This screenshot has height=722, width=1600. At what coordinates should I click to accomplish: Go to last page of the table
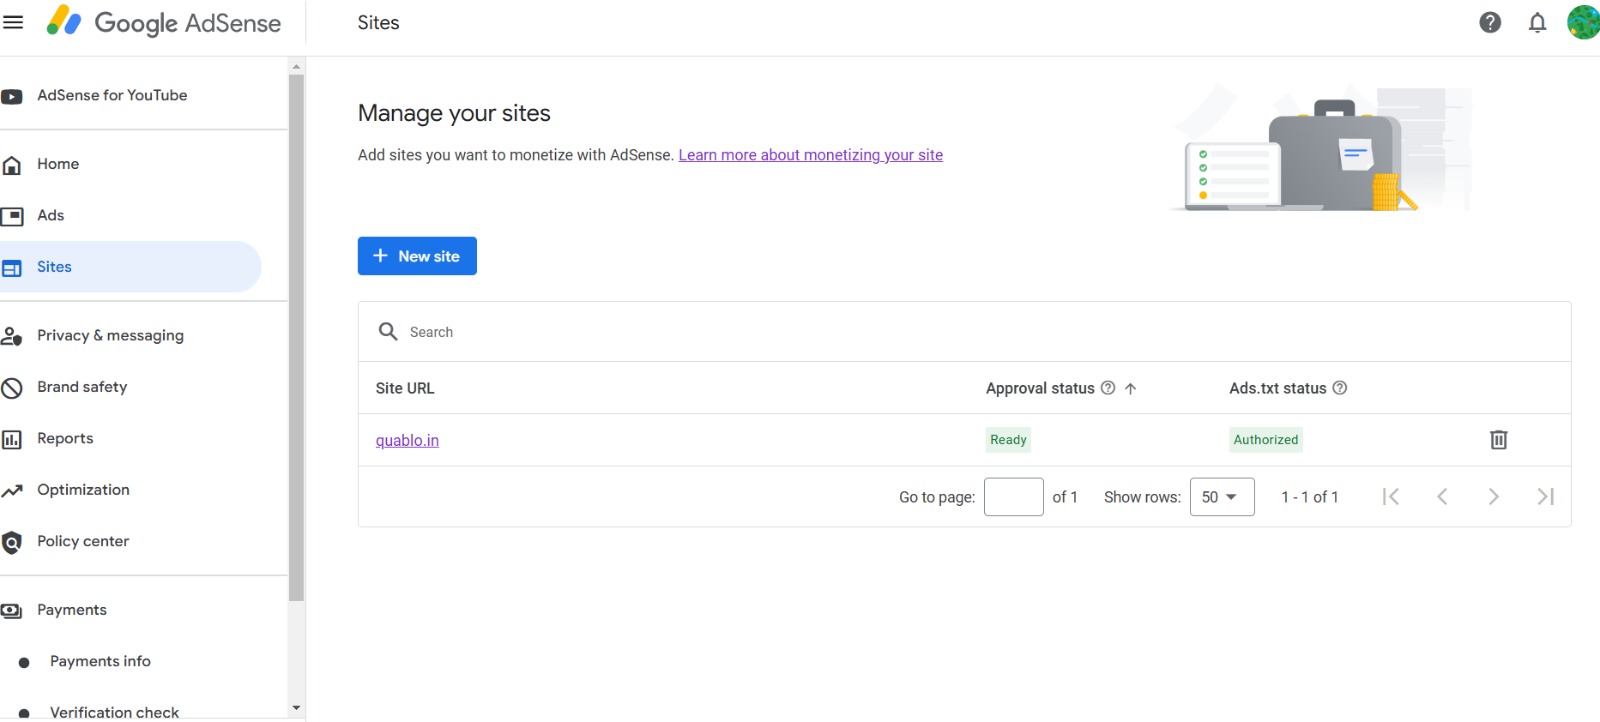point(1545,496)
